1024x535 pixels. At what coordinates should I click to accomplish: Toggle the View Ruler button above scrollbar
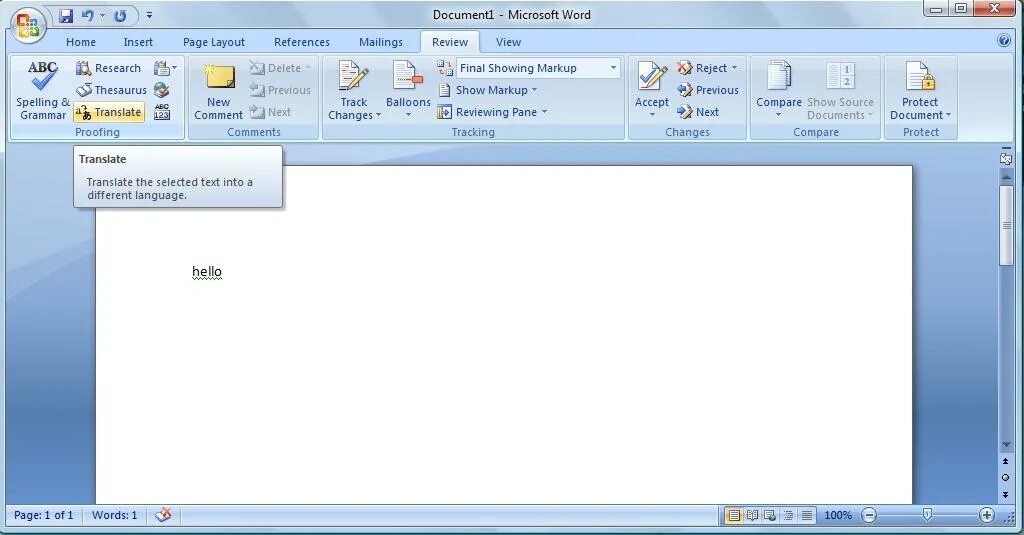pos(1006,158)
